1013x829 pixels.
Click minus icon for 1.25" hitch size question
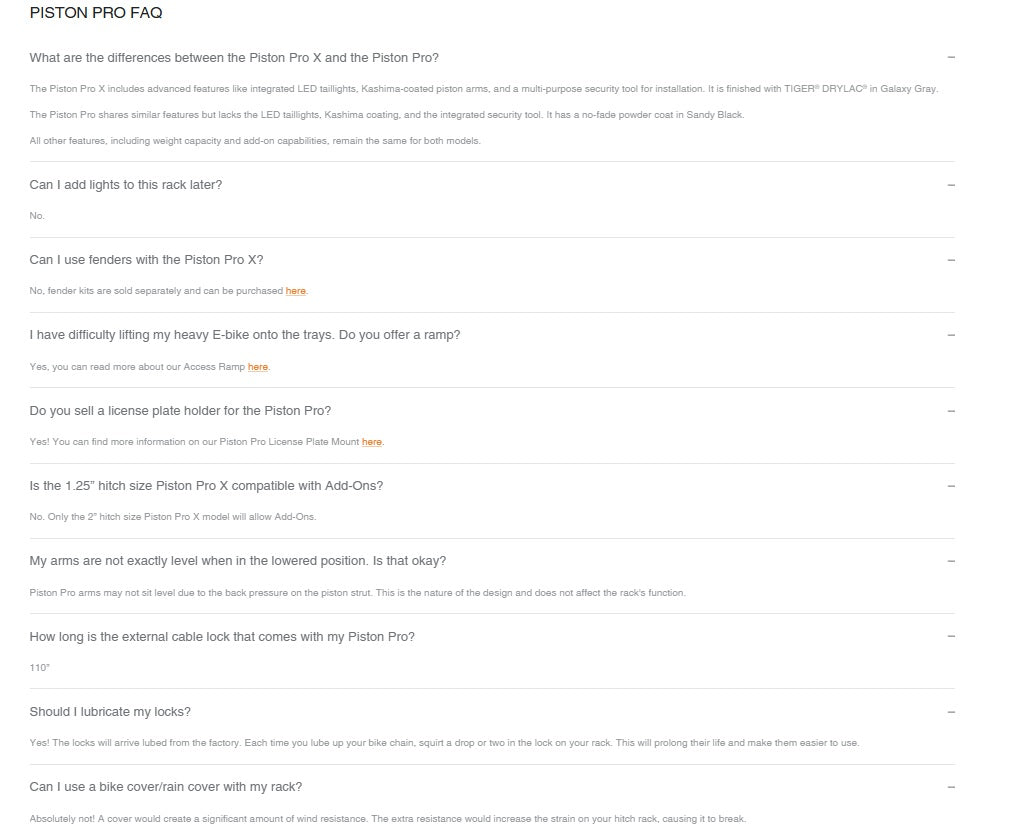[x=950, y=486]
